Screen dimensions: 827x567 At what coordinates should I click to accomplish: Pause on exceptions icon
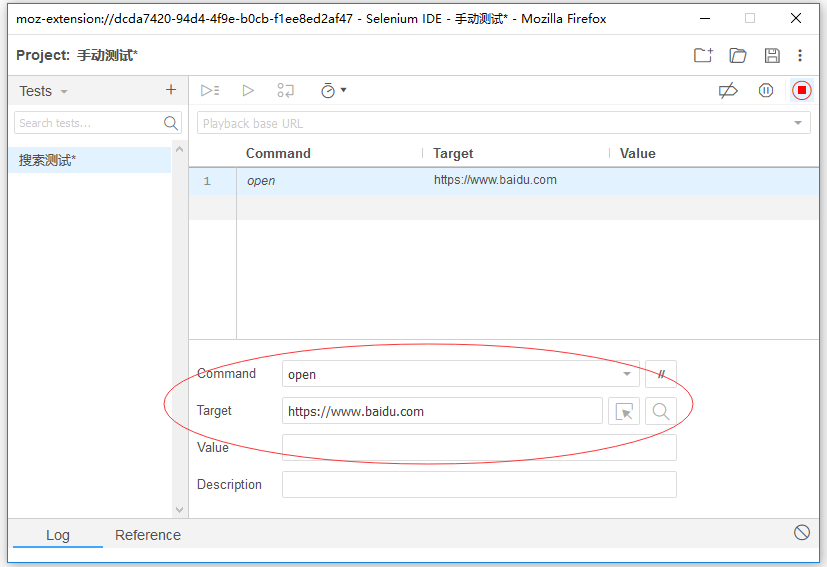[x=766, y=91]
